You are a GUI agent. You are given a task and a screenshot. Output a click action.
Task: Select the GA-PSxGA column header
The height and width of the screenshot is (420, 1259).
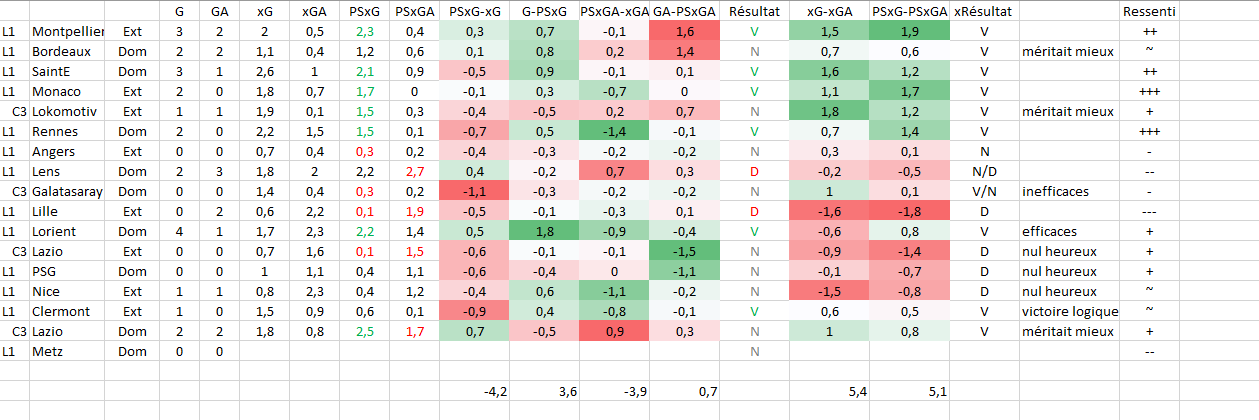click(685, 12)
